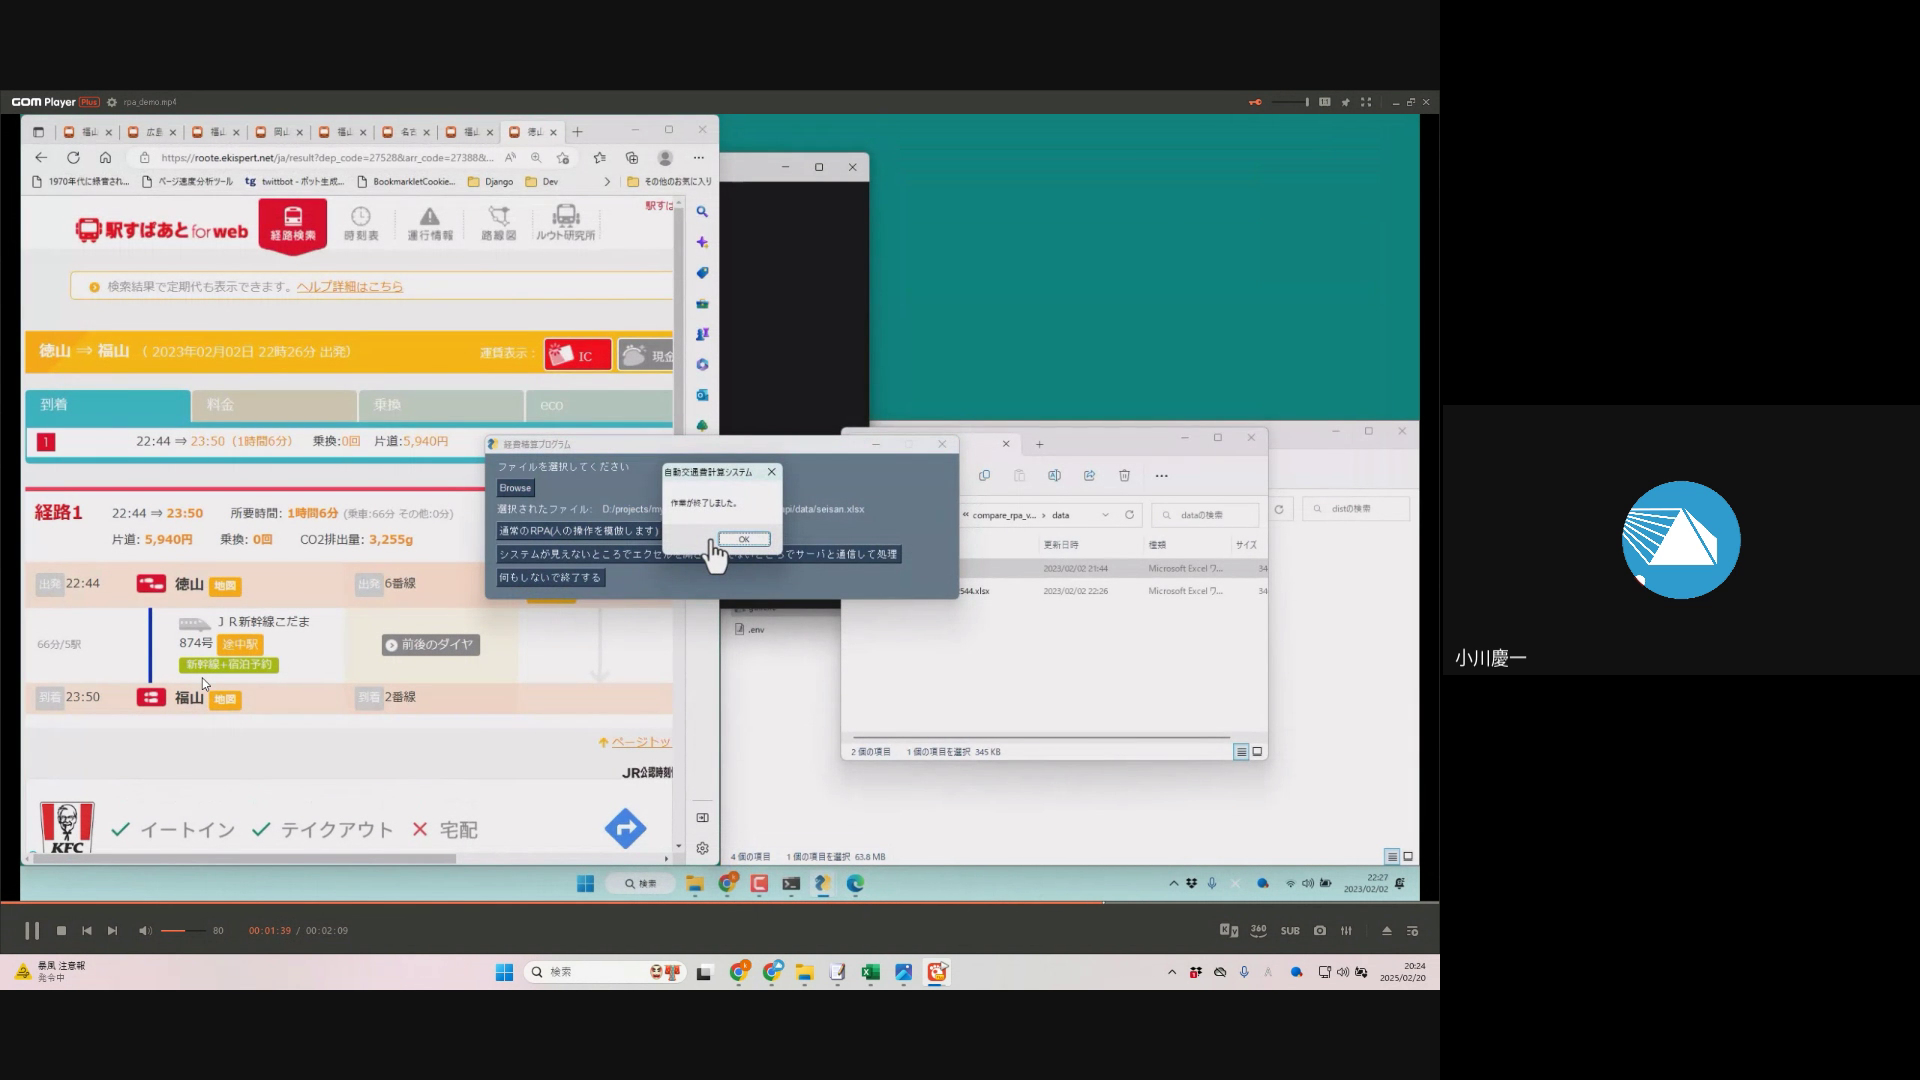Toggle 360 degree video mode
The width and height of the screenshot is (1920, 1080).
pos(1259,931)
